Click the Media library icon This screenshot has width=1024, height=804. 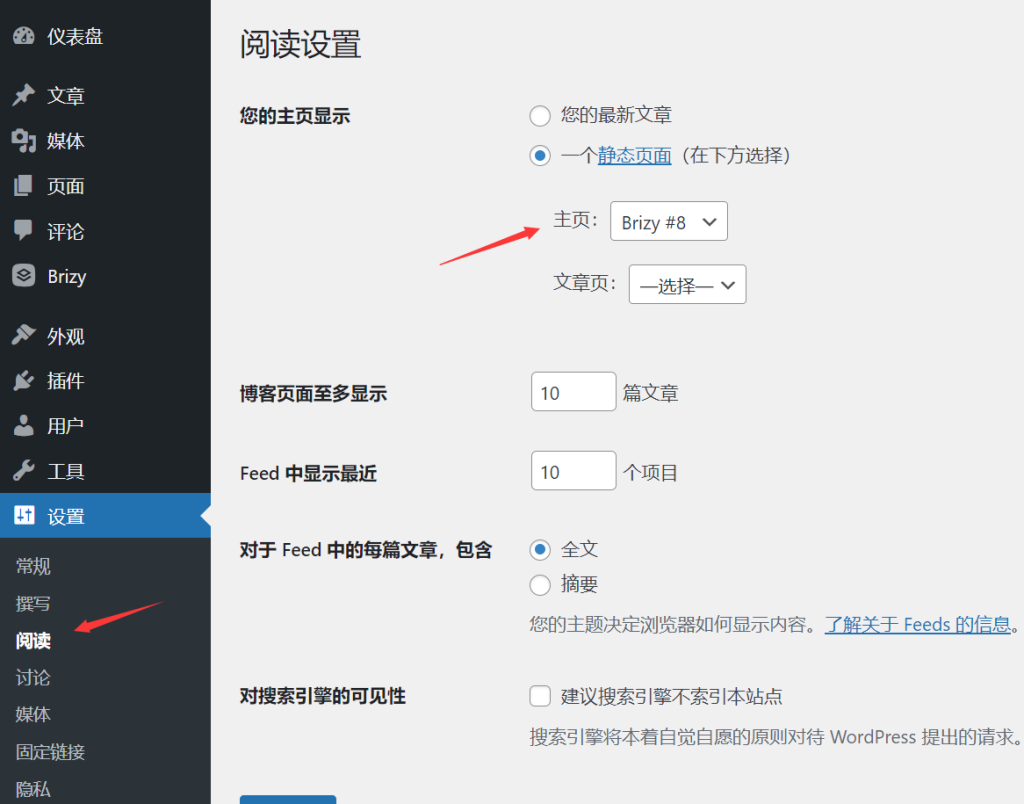(x=24, y=141)
